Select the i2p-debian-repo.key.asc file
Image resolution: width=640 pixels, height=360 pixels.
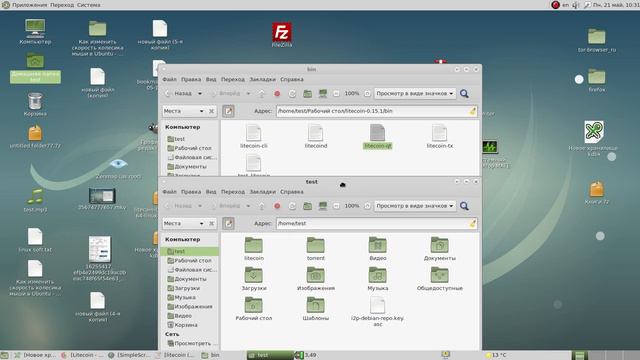point(378,311)
